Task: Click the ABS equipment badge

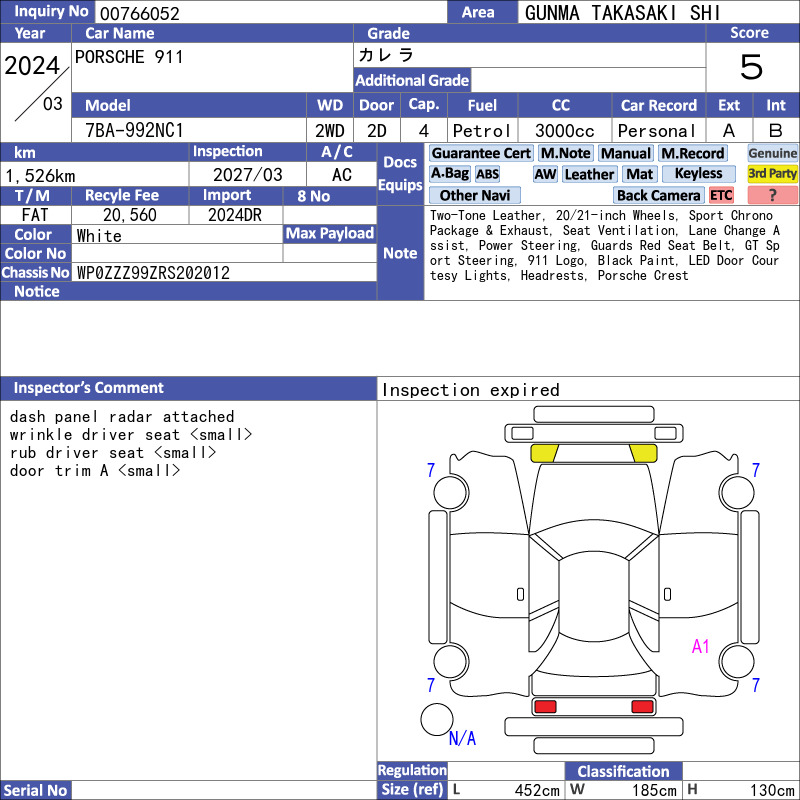Action: 487,174
